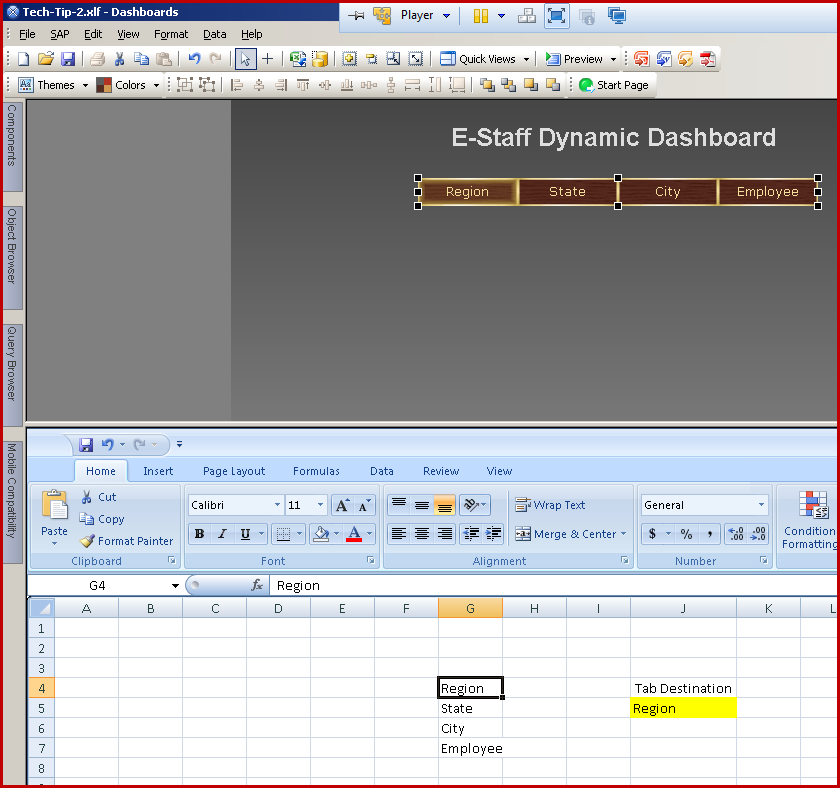Screen dimensions: 840x788
Task: Click the top toolbar Undo arrow
Action: pyautogui.click(x=194, y=59)
